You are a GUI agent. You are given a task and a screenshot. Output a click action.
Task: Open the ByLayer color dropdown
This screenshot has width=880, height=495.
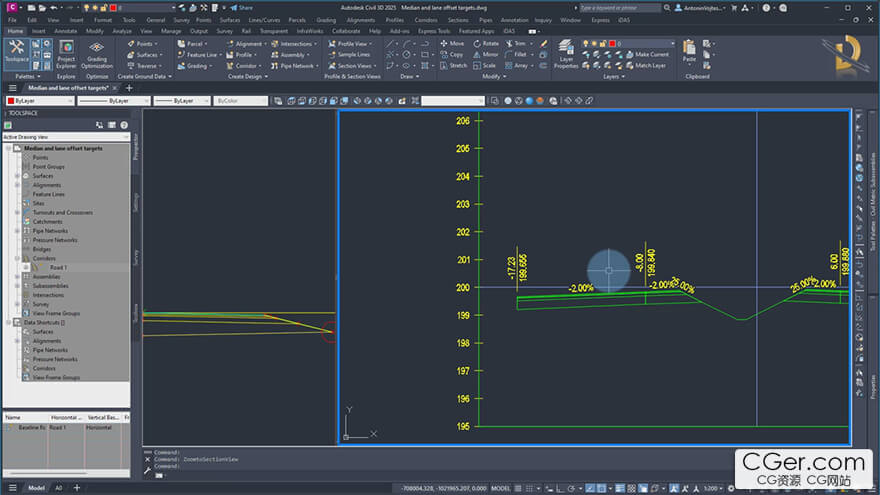[x=40, y=100]
